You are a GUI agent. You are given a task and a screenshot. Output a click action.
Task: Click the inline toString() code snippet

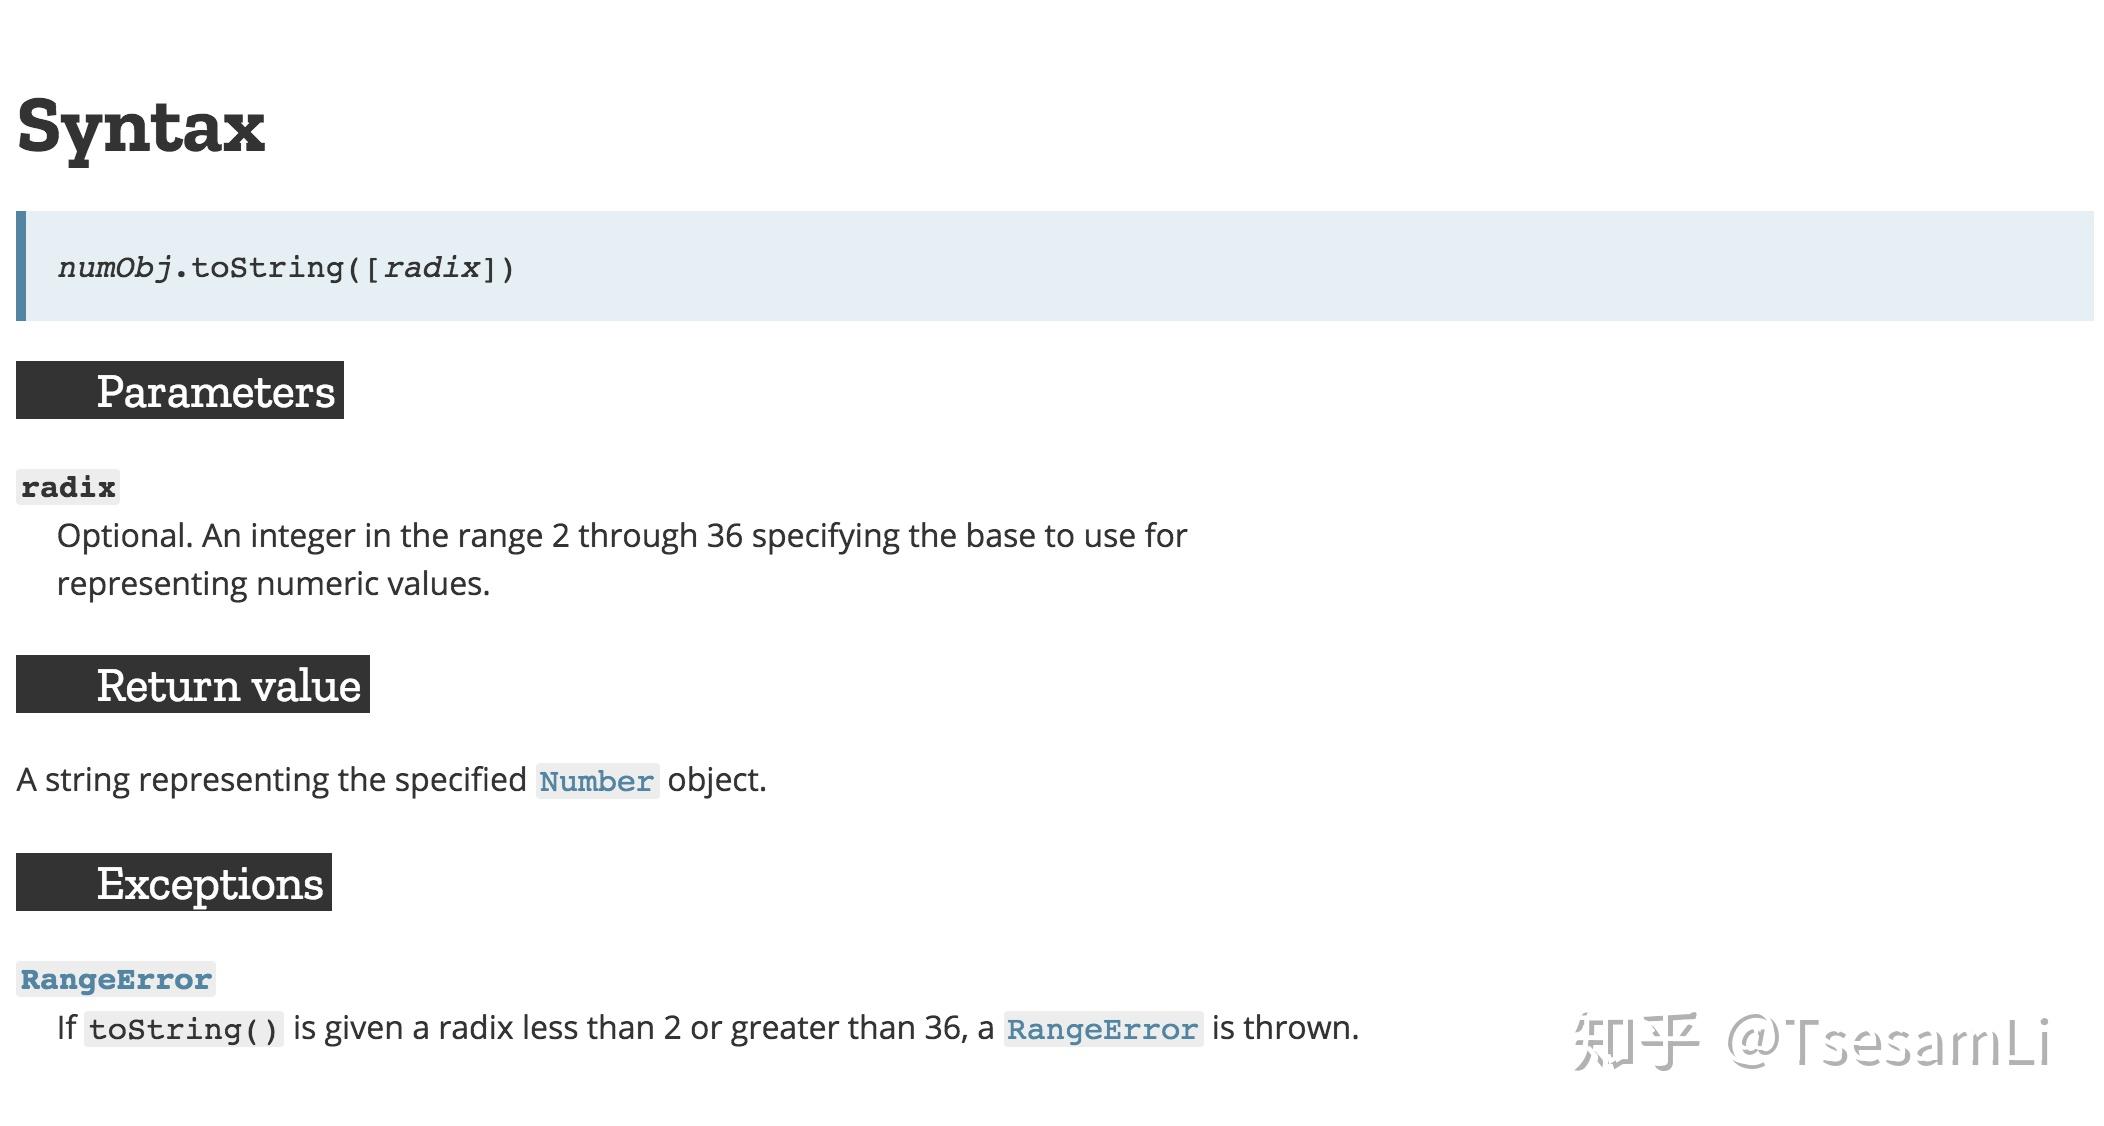[184, 1029]
